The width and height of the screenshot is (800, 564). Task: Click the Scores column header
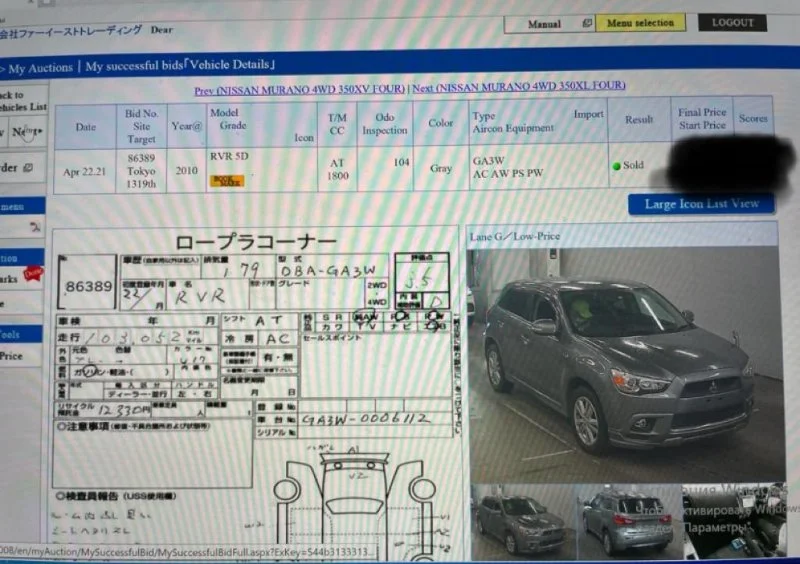pyautogui.click(x=753, y=118)
